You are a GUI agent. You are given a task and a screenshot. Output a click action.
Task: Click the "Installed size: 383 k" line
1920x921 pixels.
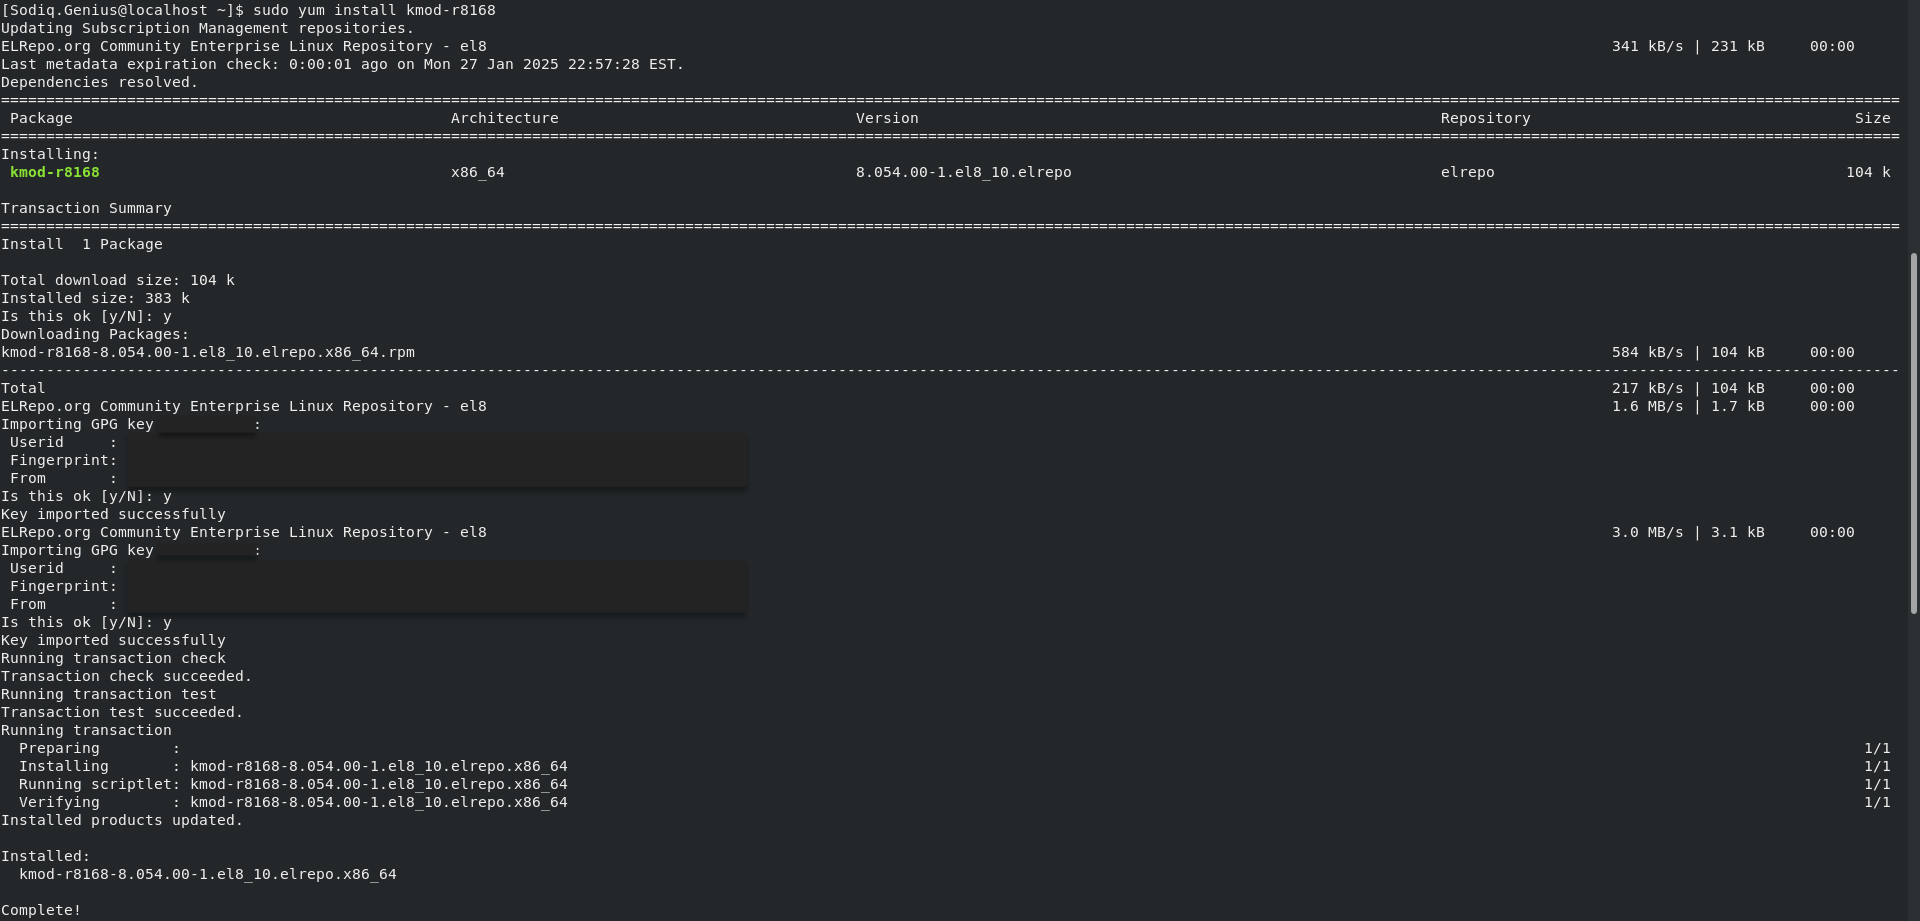coord(95,298)
